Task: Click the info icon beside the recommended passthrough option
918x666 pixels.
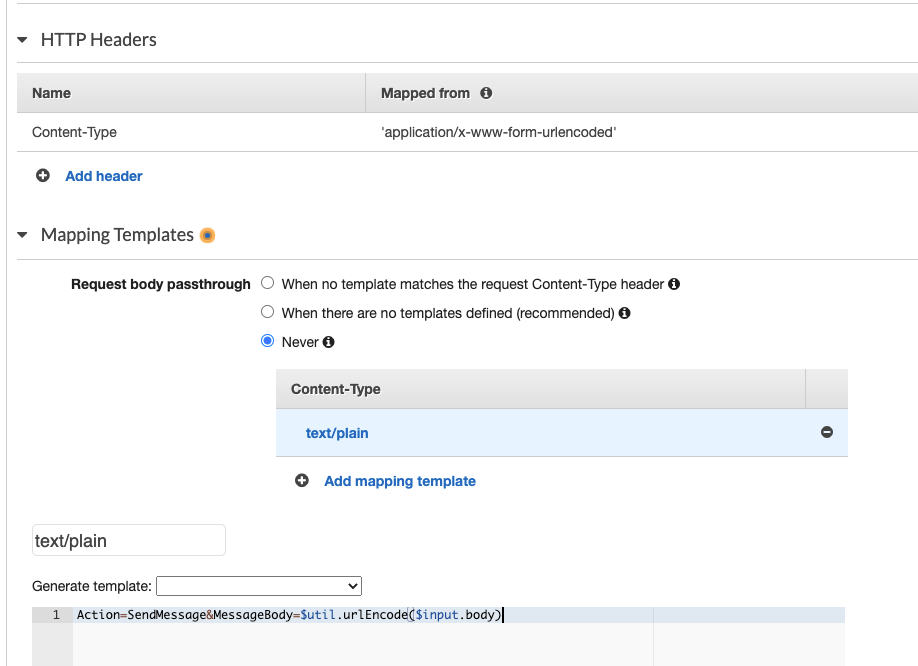Action: coord(626,312)
